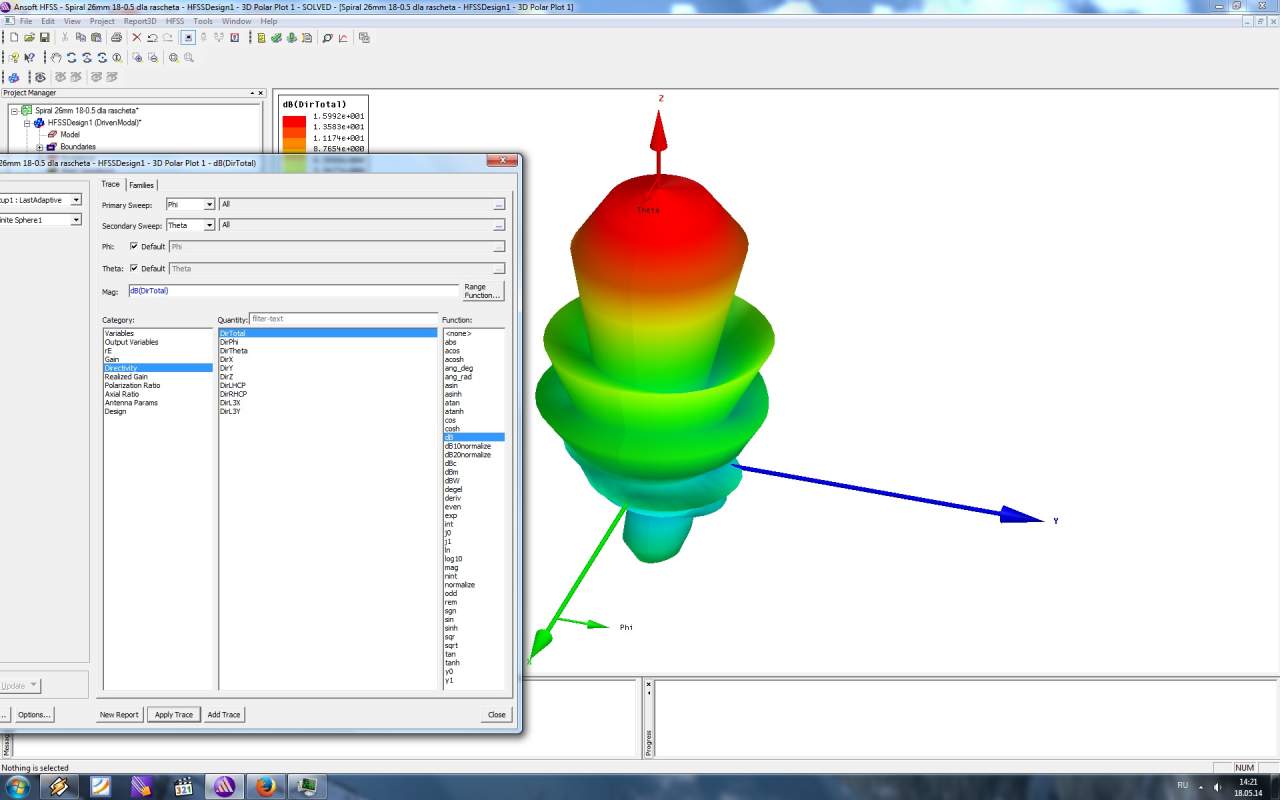Screen dimensions: 1280x800
Task: Collapse the HFSSDesign1 tree node
Action: 27,123
